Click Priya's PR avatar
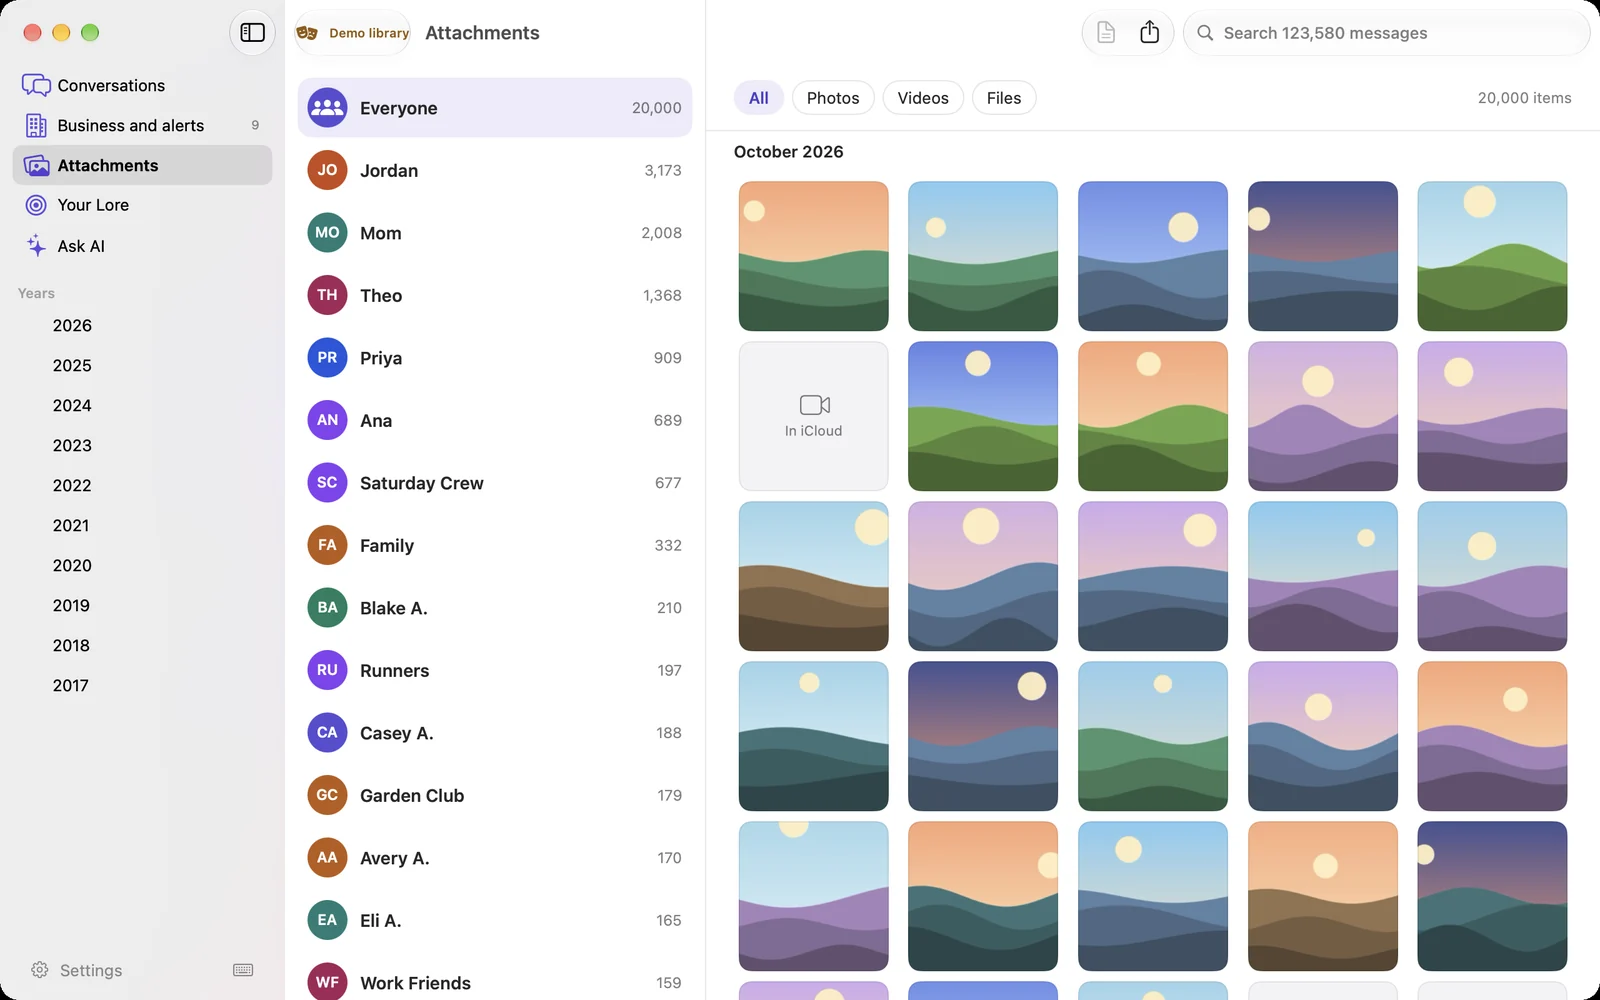Viewport: 1600px width, 1000px height. [327, 358]
